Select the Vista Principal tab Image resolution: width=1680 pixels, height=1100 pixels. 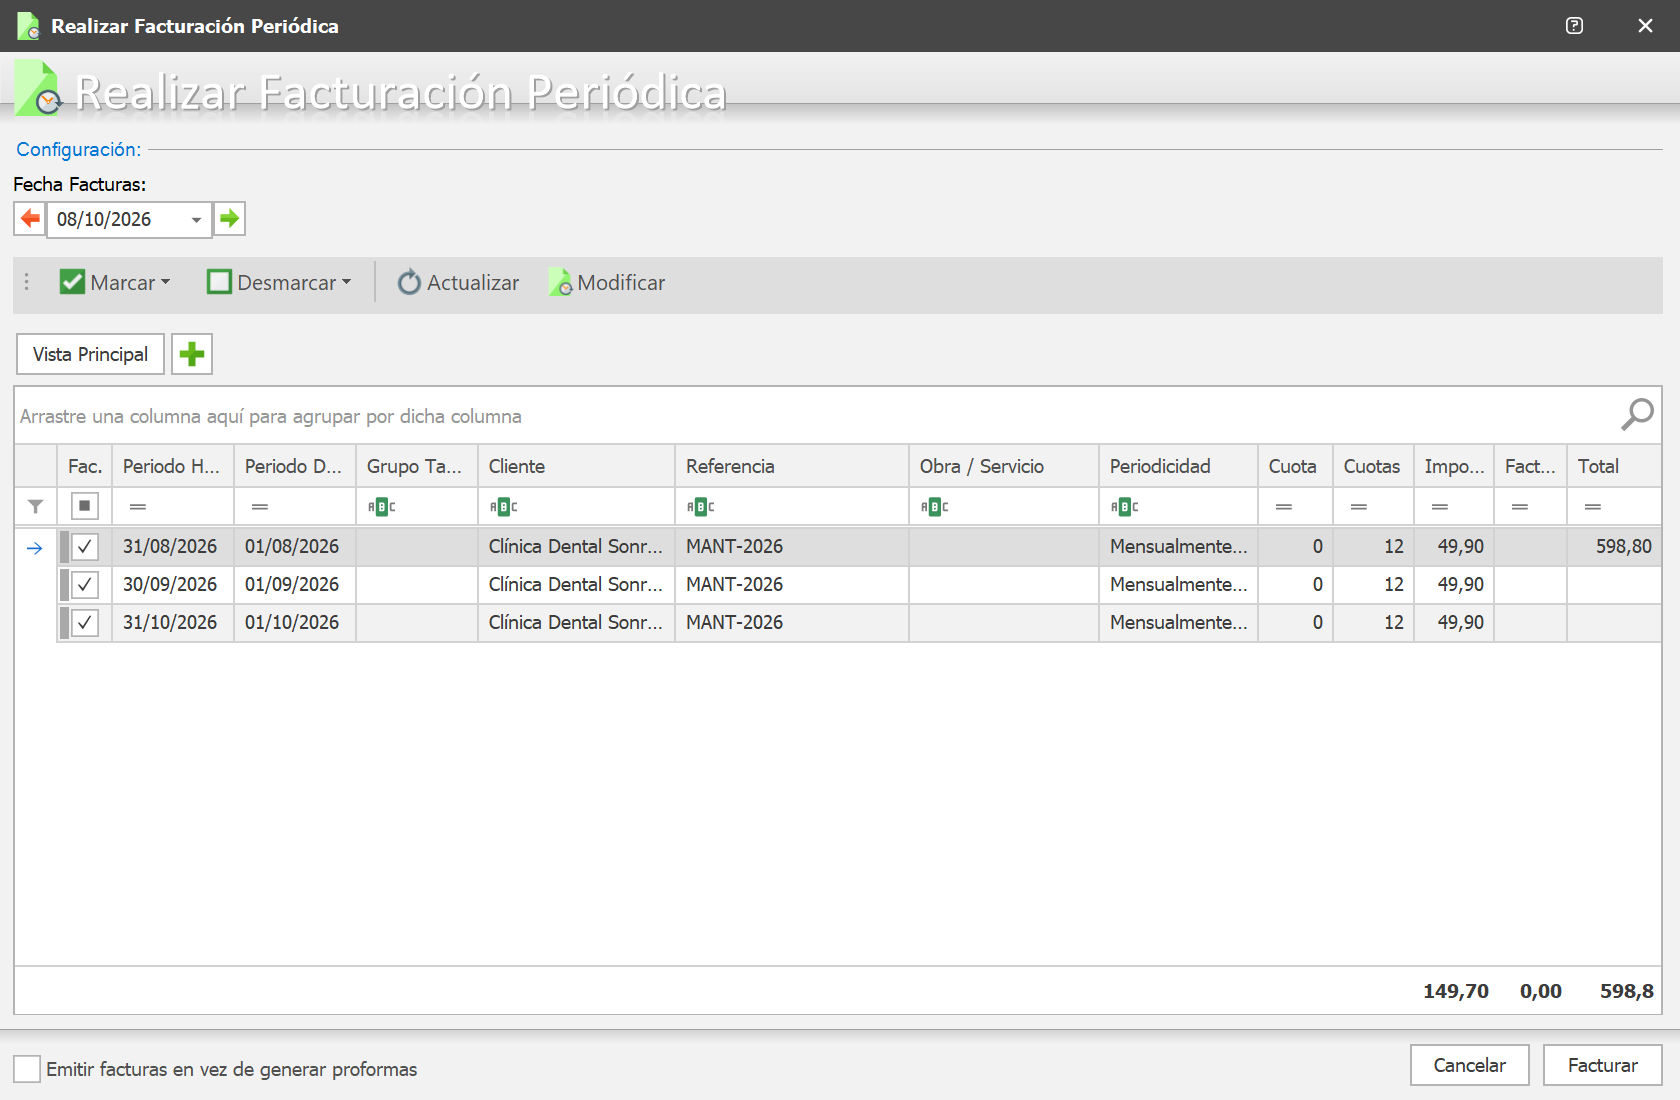point(90,354)
